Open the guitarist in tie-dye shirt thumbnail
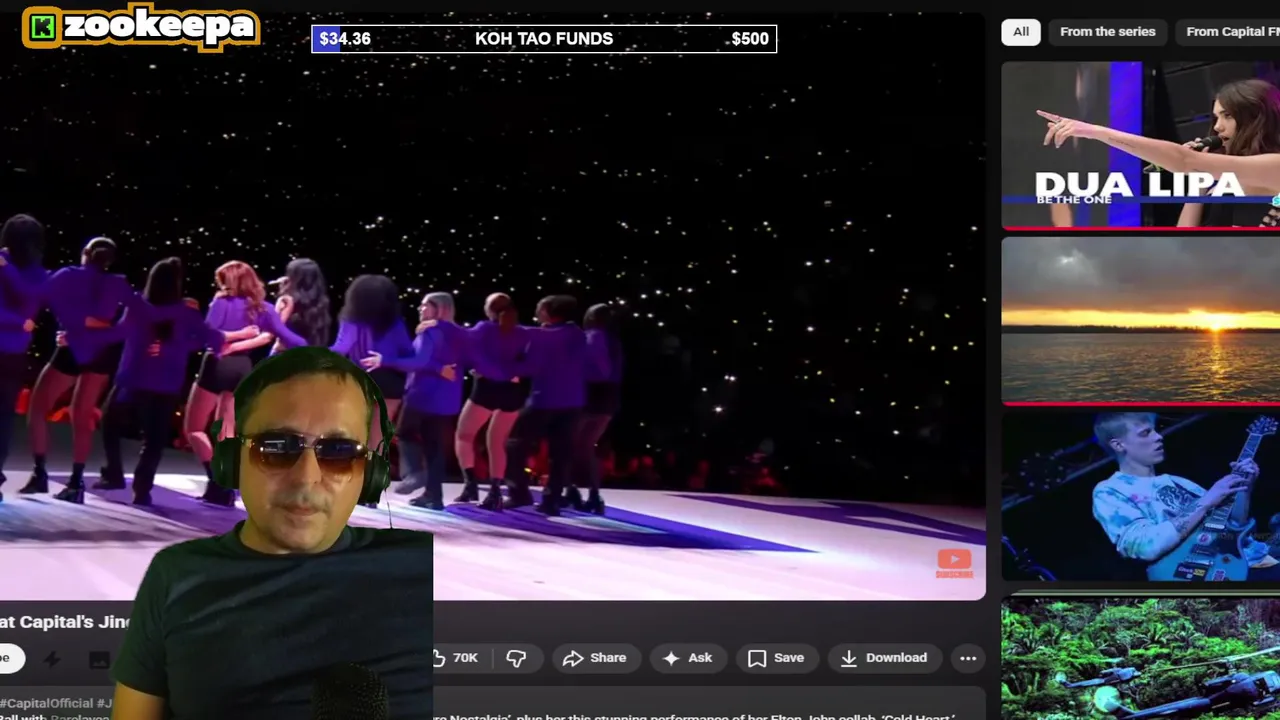The width and height of the screenshot is (1280, 720). (1140, 497)
